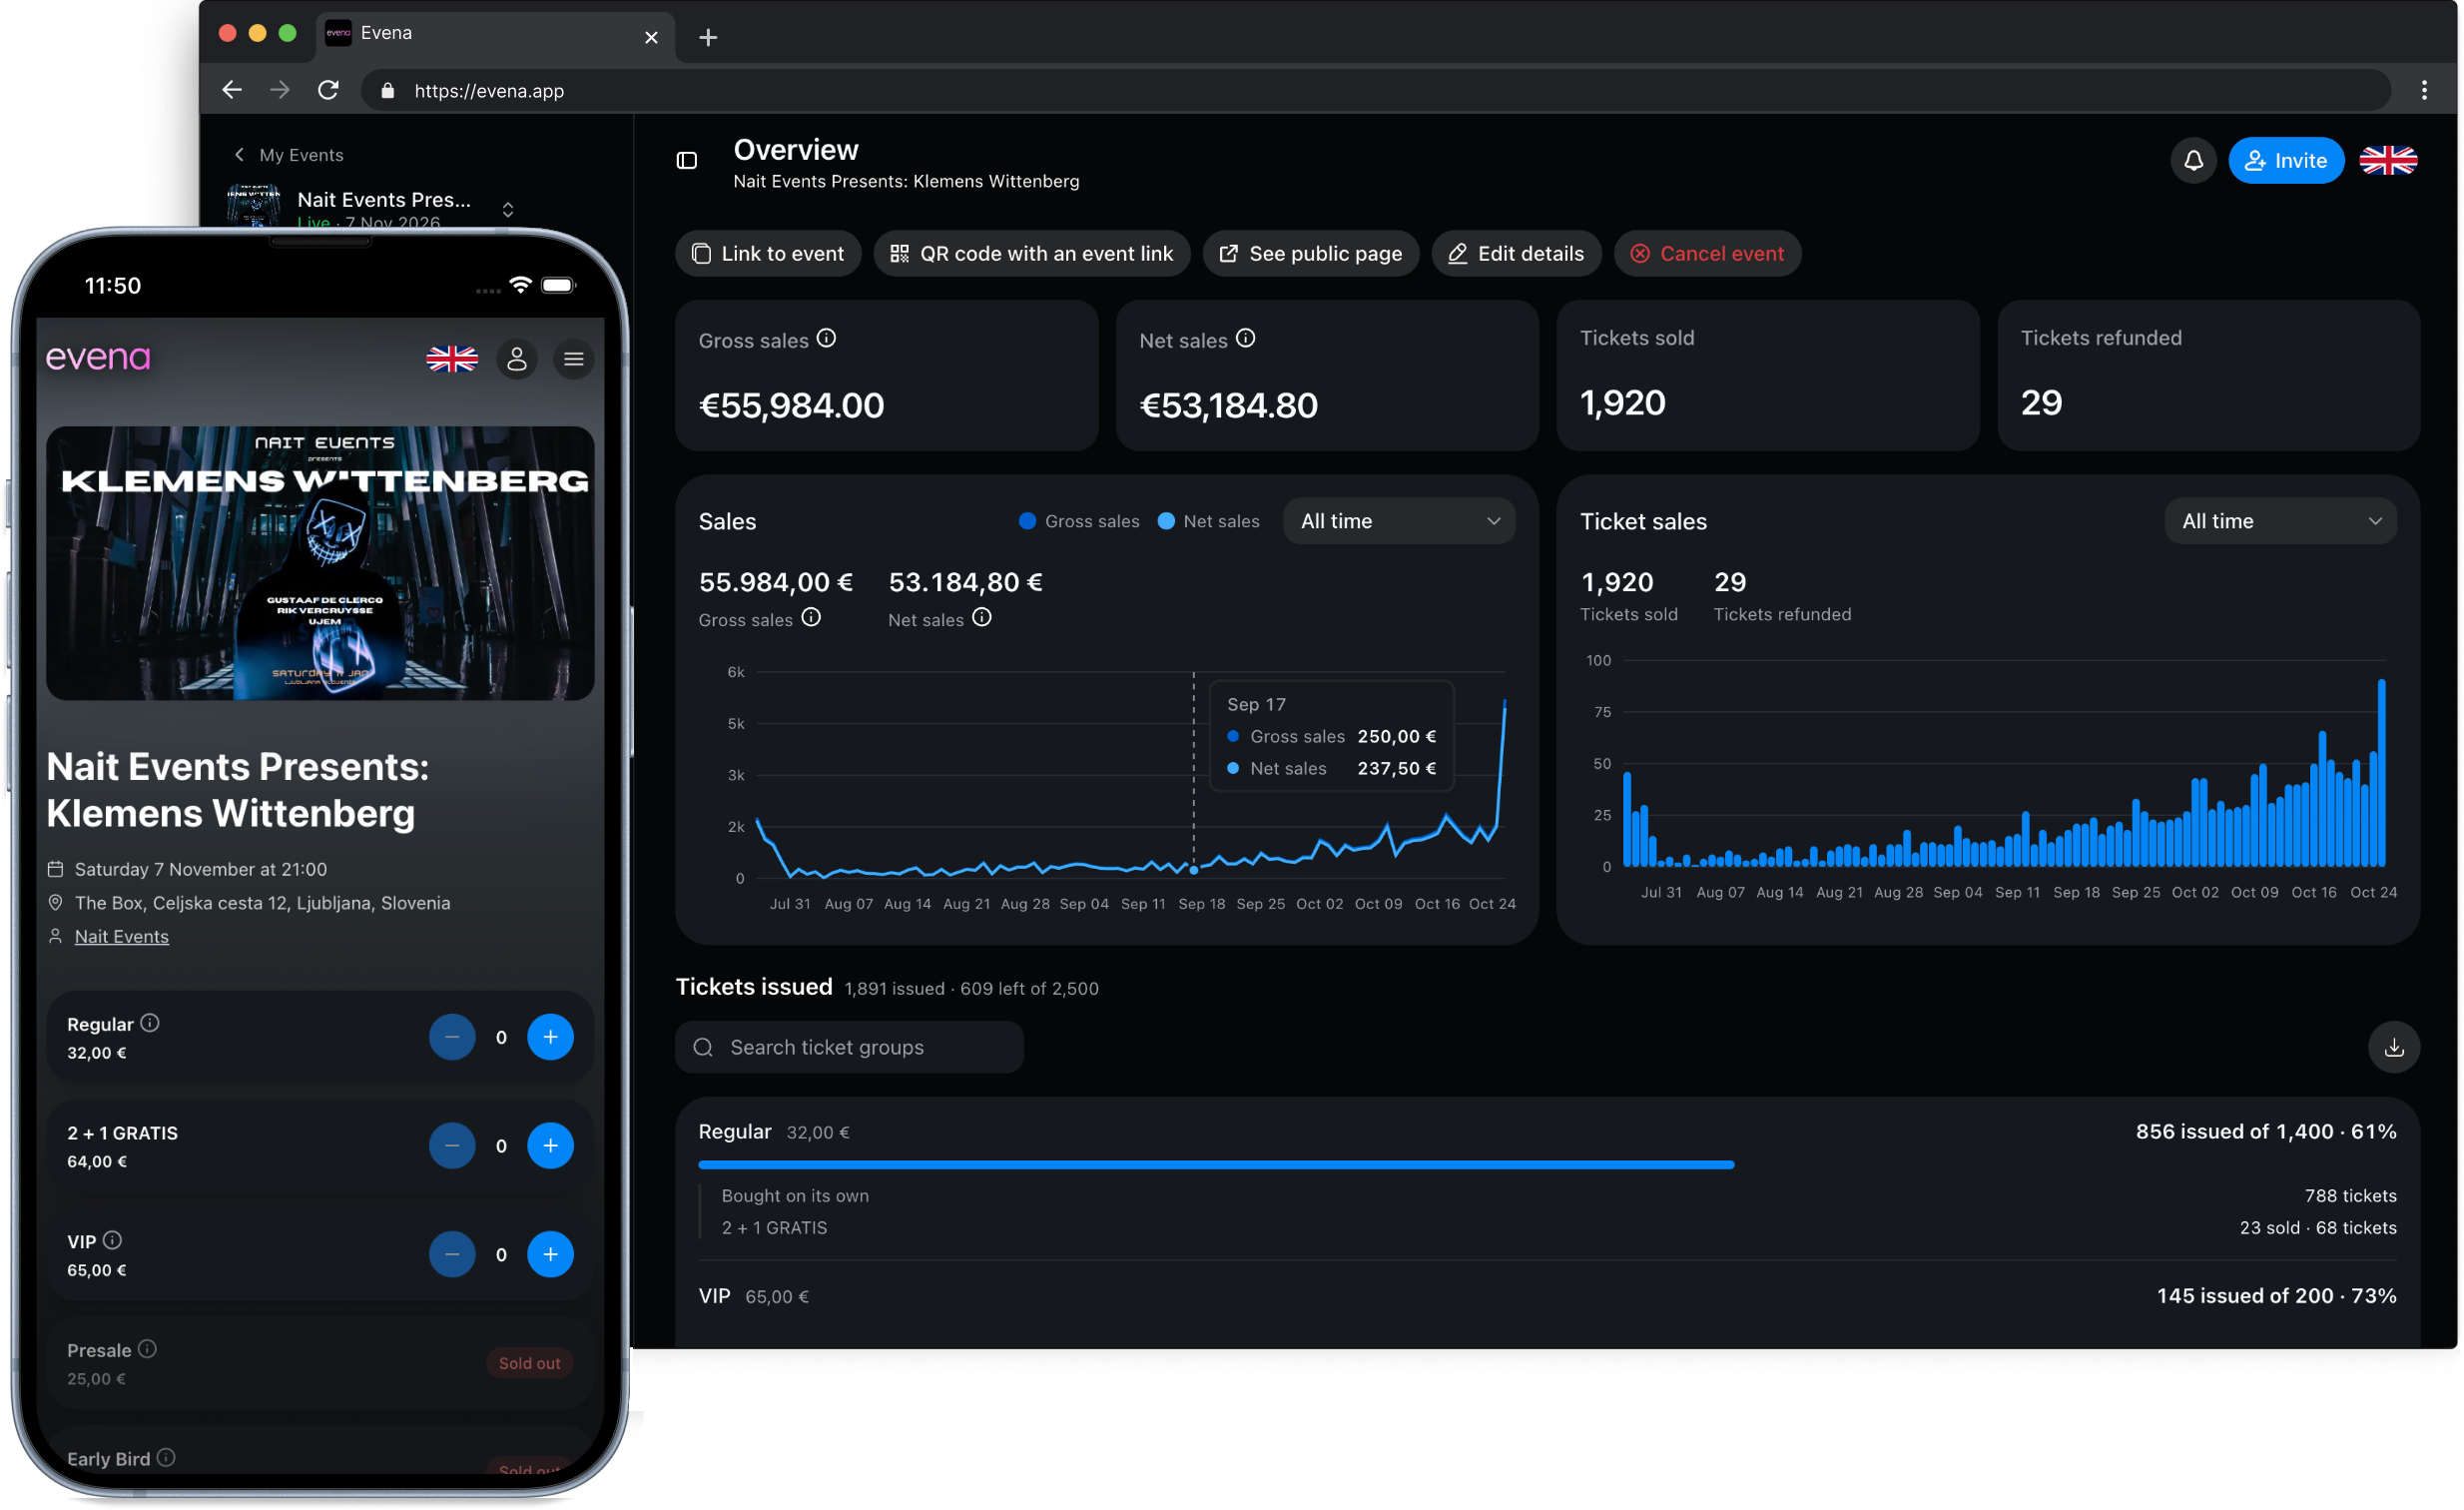
Task: Toggle Net sales series in Sales chart legend
Action: (x=1208, y=521)
